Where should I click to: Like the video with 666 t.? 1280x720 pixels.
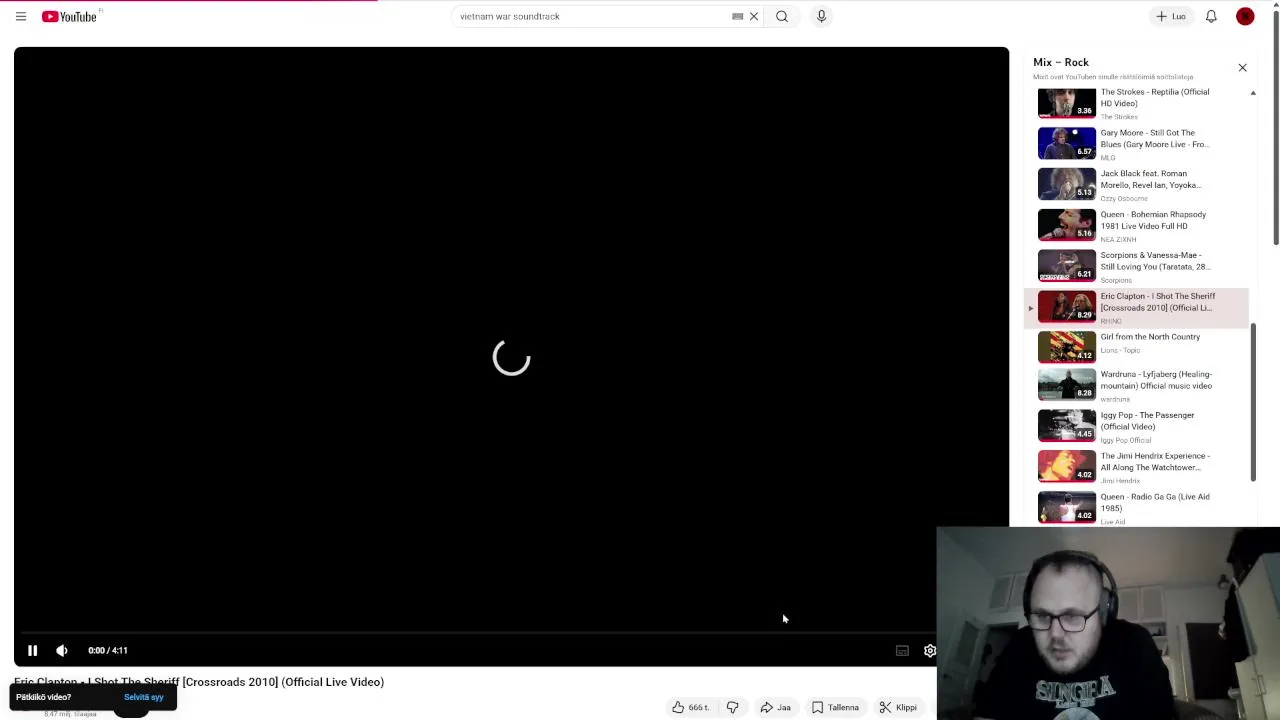point(690,707)
